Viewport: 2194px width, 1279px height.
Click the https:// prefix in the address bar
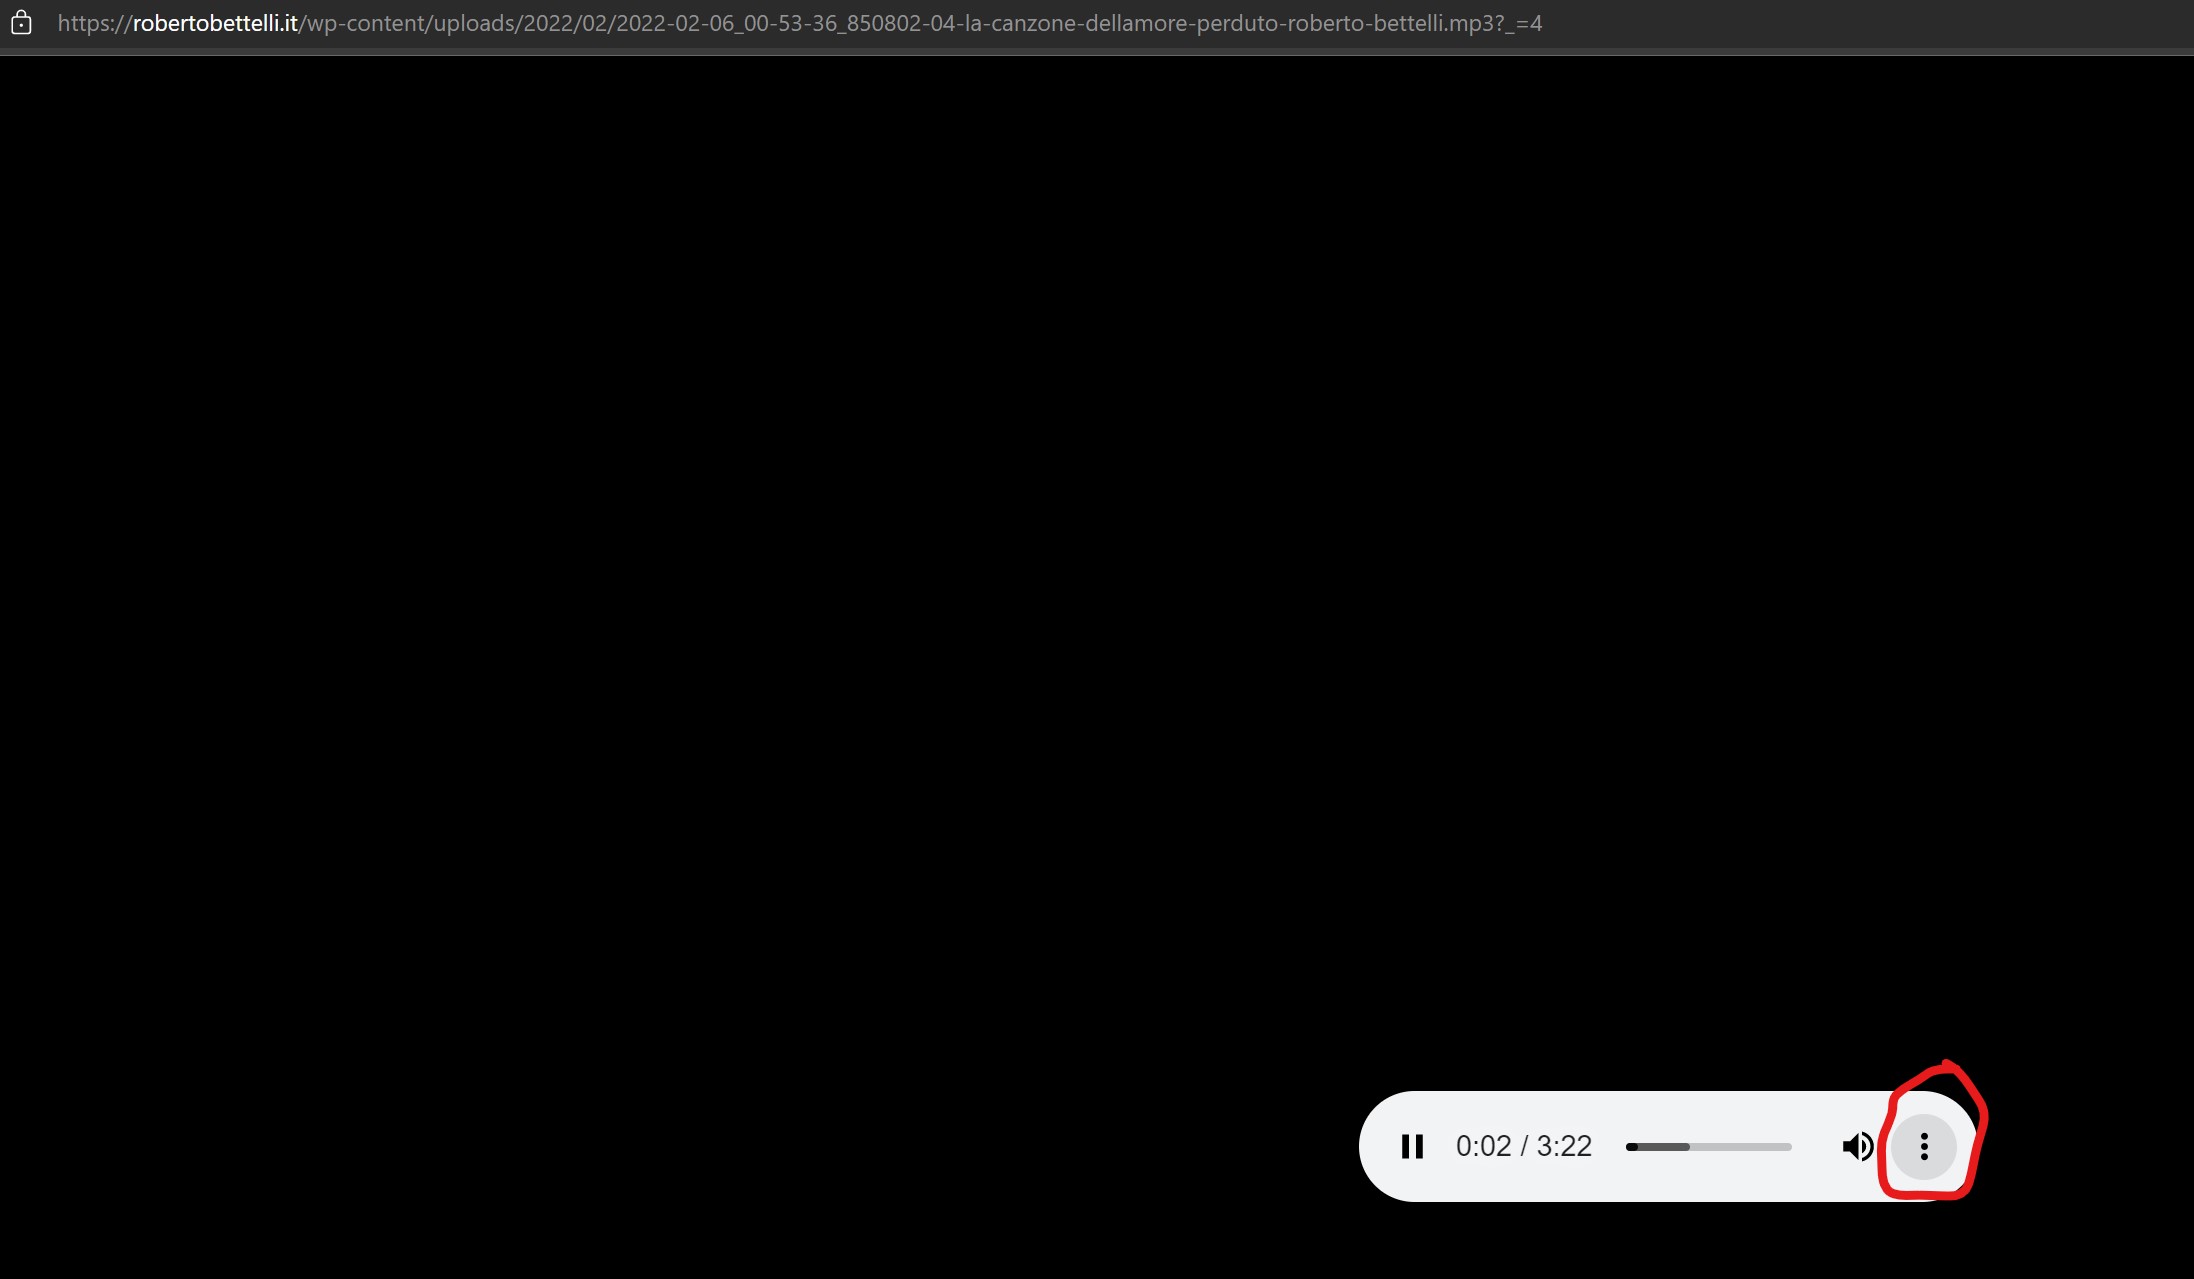point(94,23)
